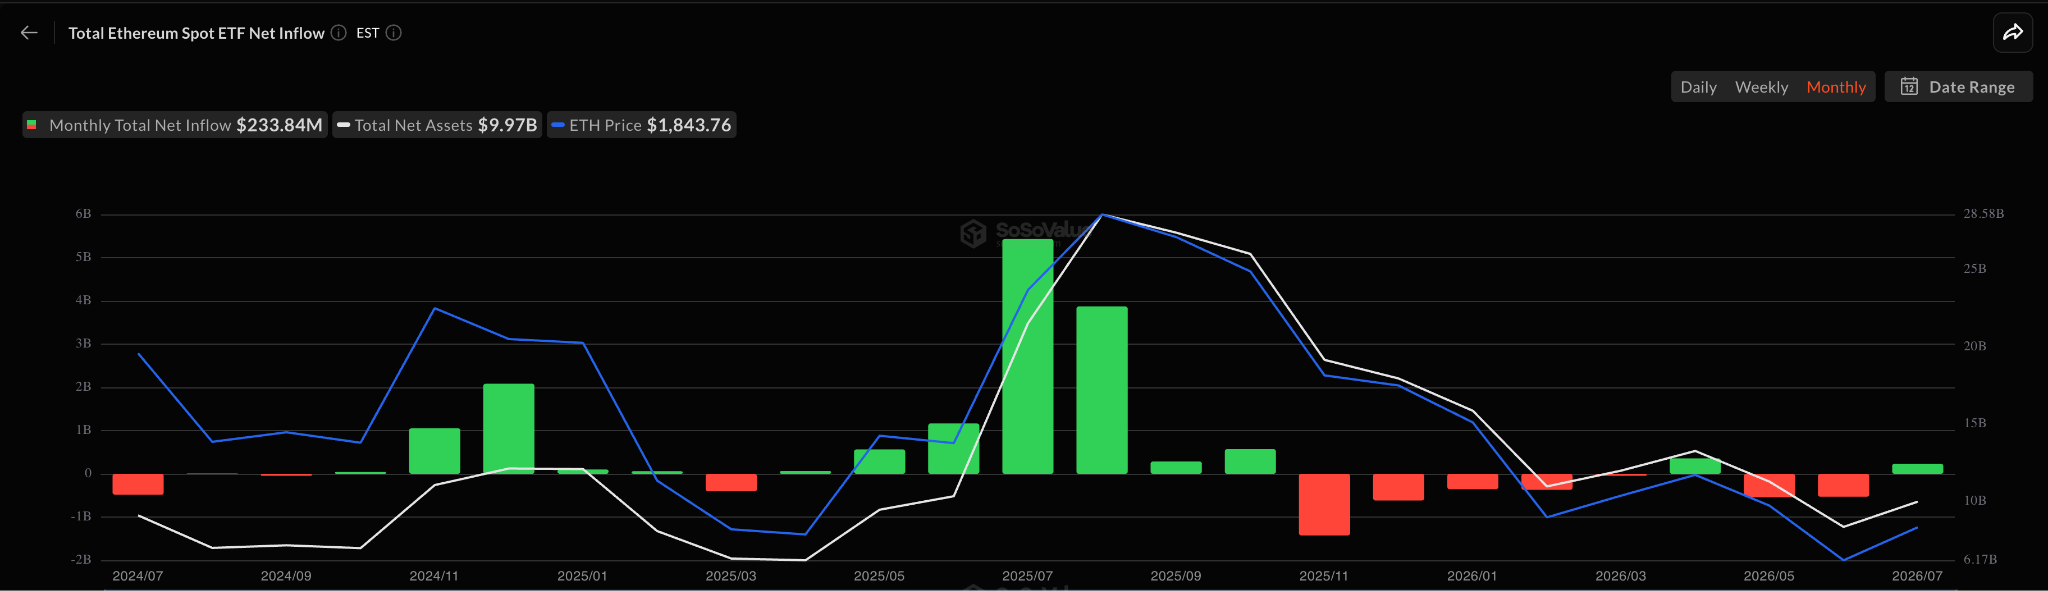
Task: Click the 6.17B right axis label
Action: click(1980, 559)
